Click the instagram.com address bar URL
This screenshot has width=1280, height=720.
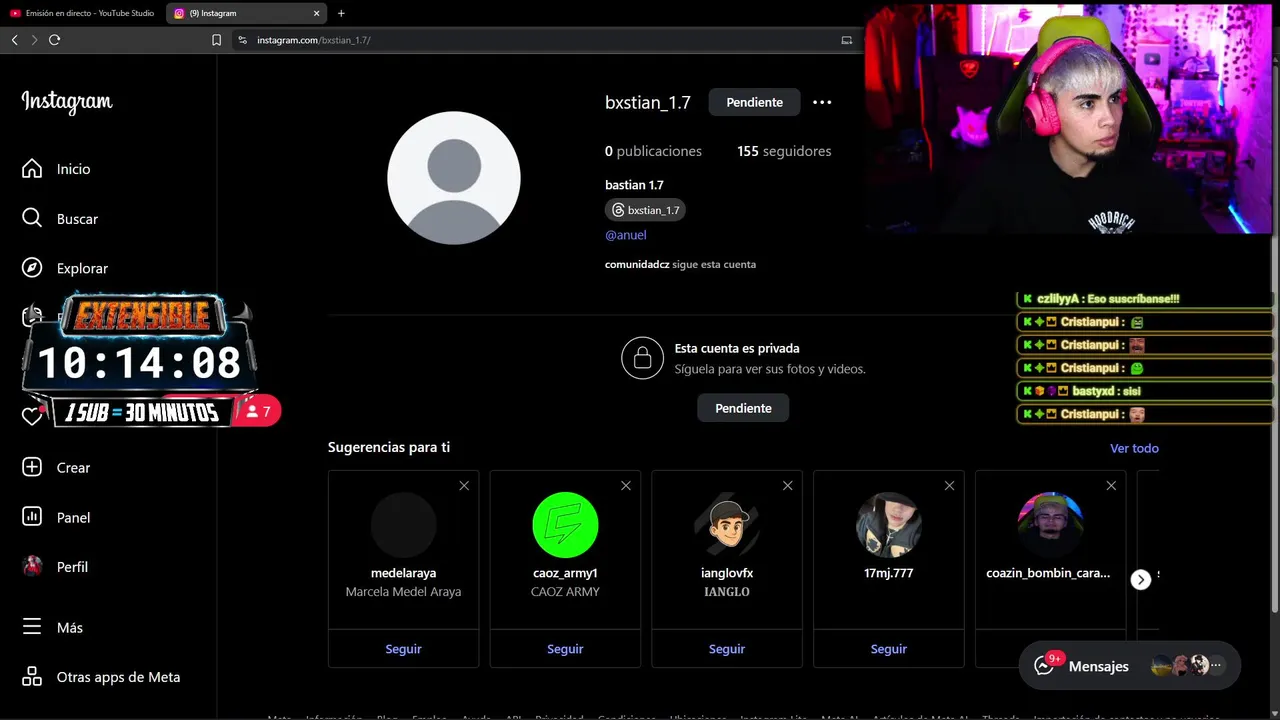314,40
